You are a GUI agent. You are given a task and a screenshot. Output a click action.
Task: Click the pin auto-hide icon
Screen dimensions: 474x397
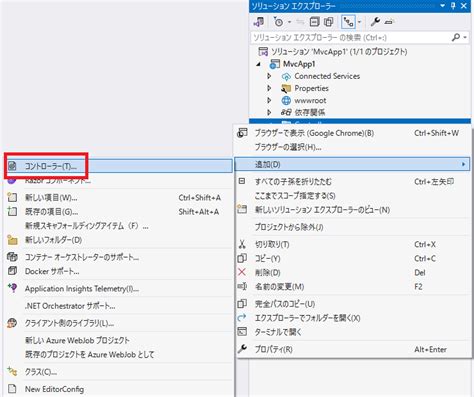click(x=453, y=6)
